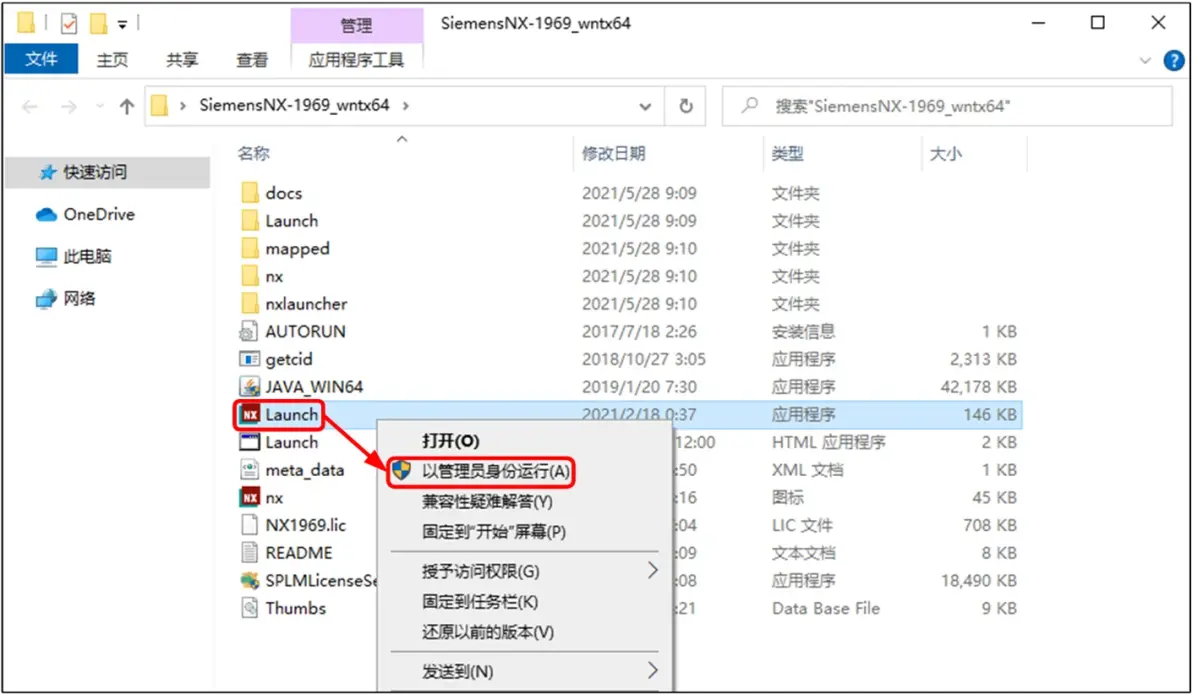The height and width of the screenshot is (695, 1192).
Task: Click the "LIC 文件" type text
Action: tap(802, 525)
